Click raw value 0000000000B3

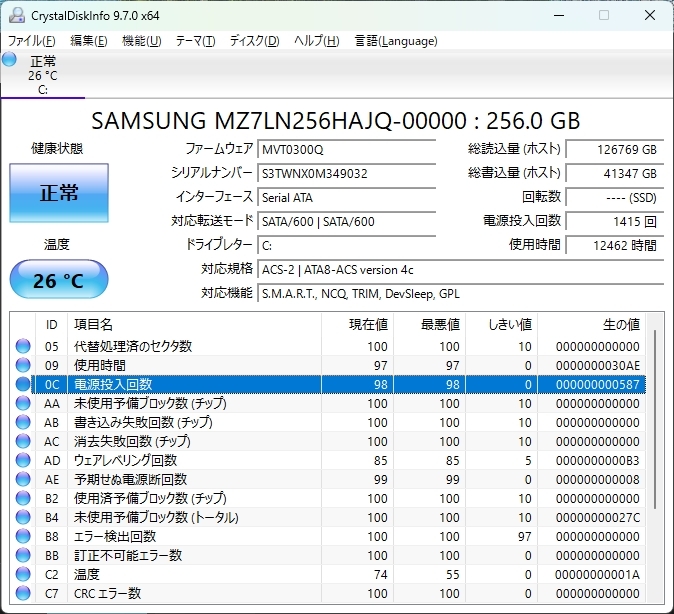[597, 460]
